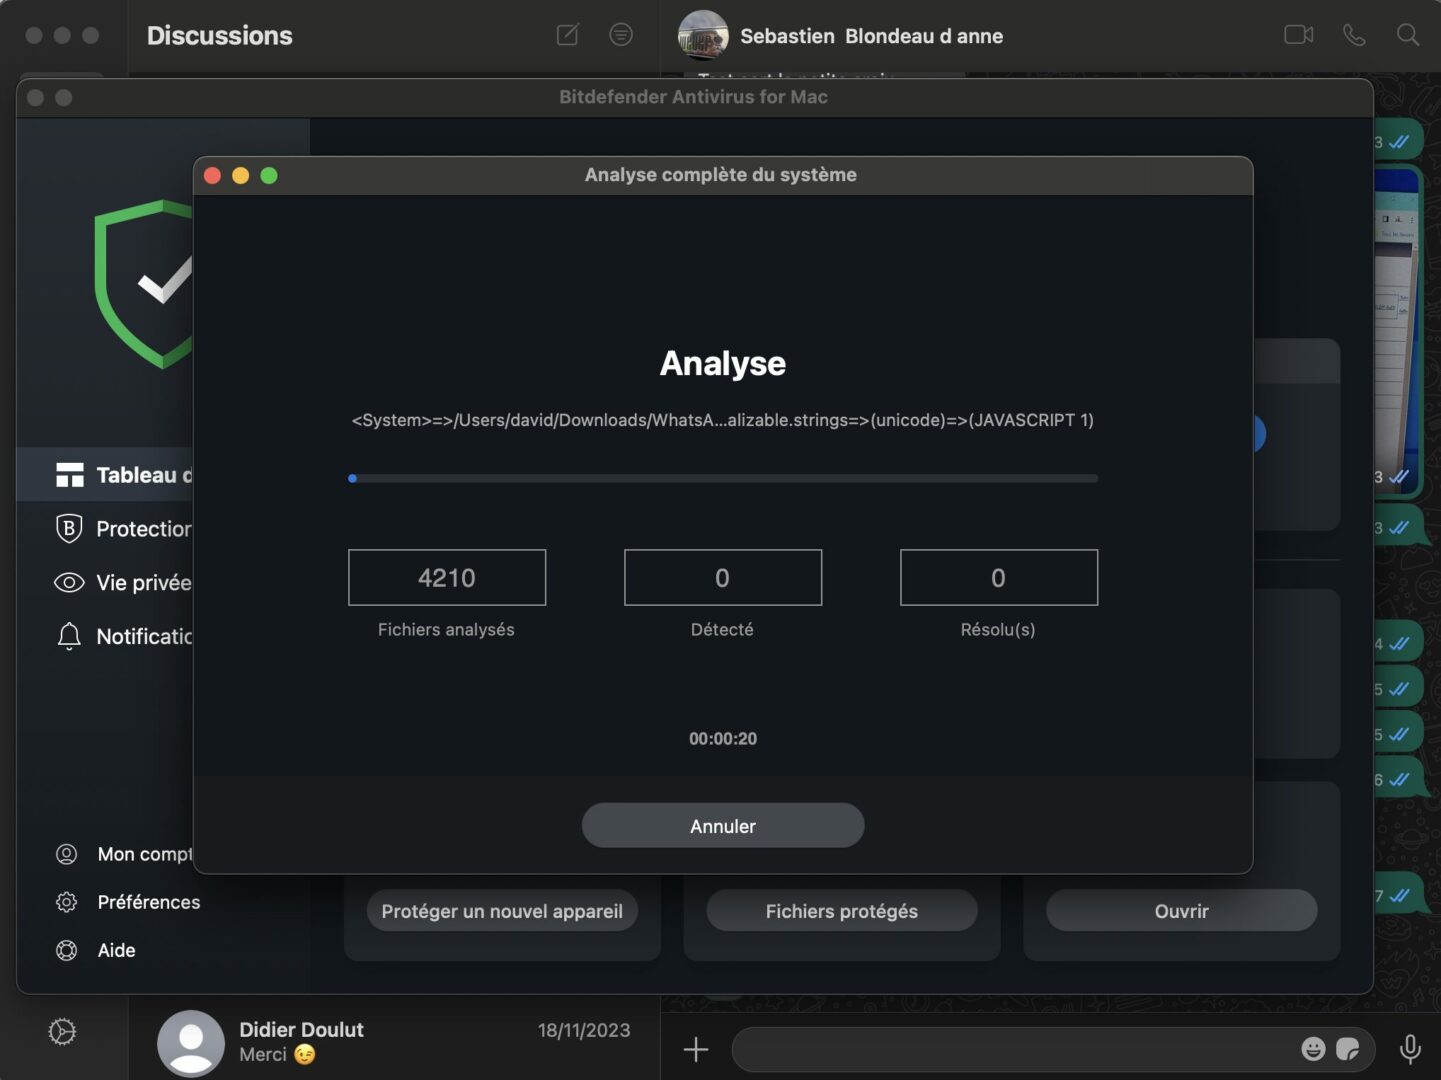Open Aide lifebuoy help icon

pos(66,950)
